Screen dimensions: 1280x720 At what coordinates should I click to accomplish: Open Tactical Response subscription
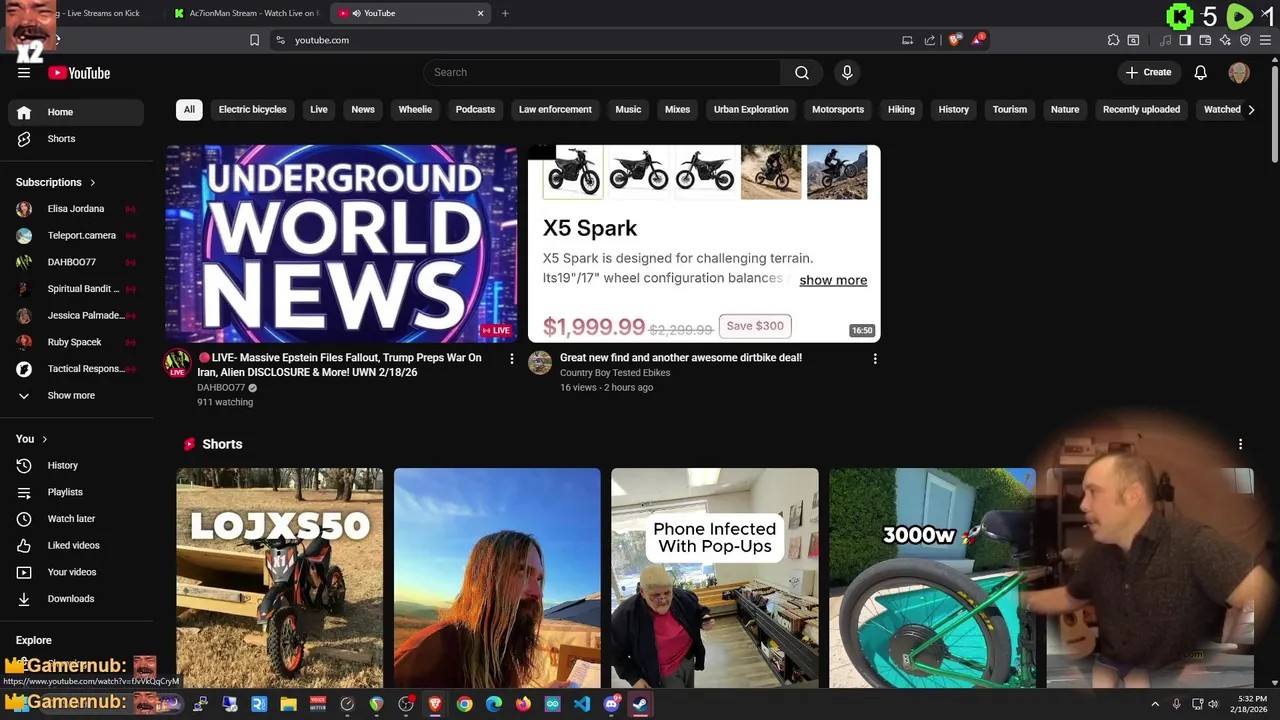tap(76, 369)
